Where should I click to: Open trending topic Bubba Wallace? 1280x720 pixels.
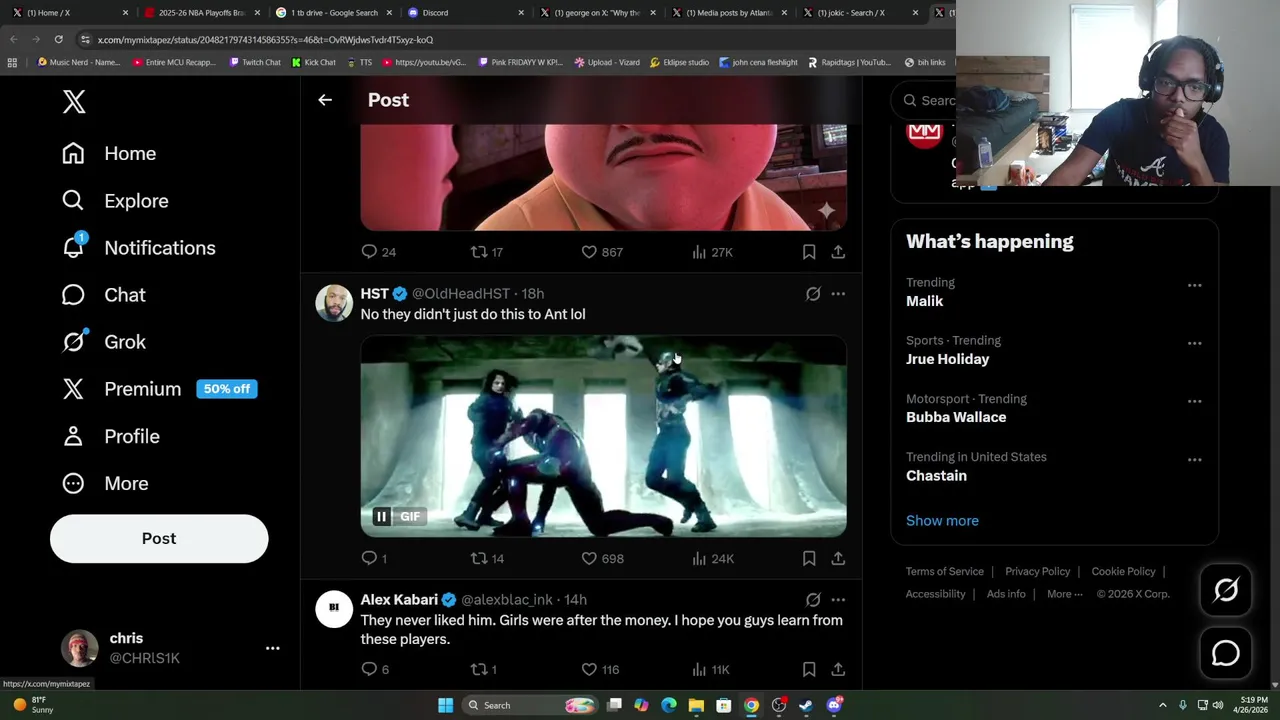(956, 417)
